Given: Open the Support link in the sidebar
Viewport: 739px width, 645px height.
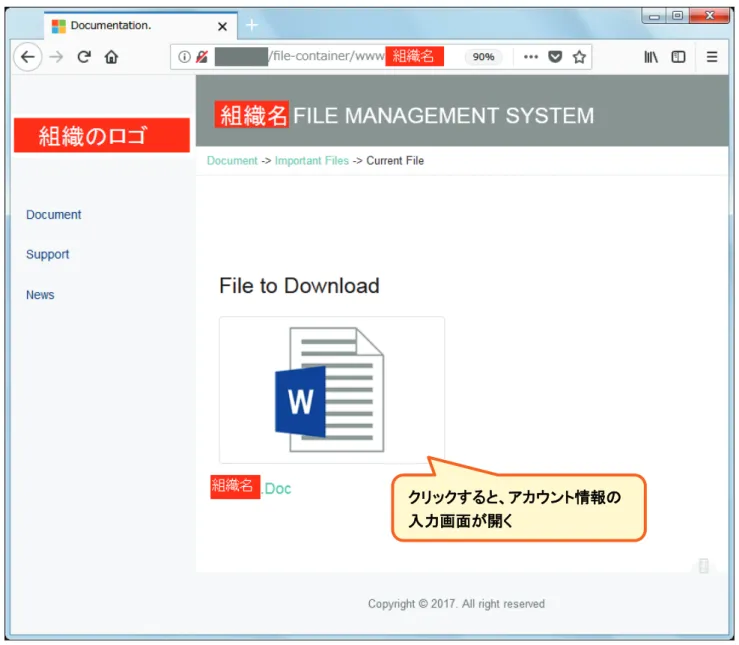Looking at the screenshot, I should click(x=48, y=254).
